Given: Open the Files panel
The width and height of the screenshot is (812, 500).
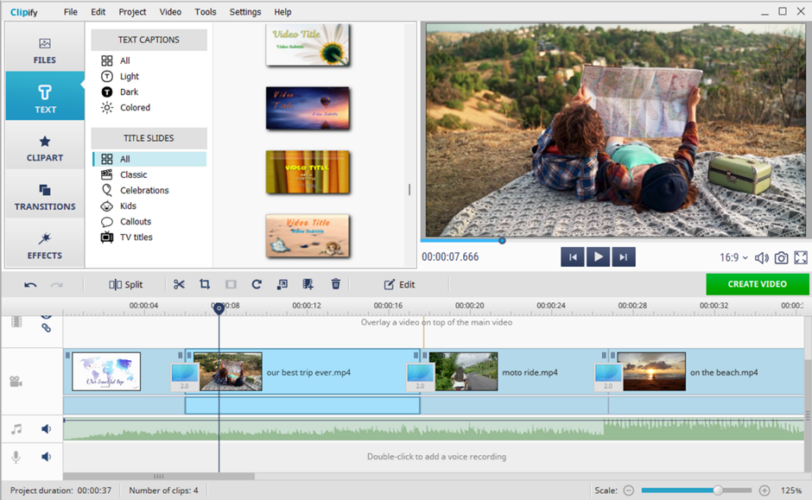Looking at the screenshot, I should coord(45,51).
